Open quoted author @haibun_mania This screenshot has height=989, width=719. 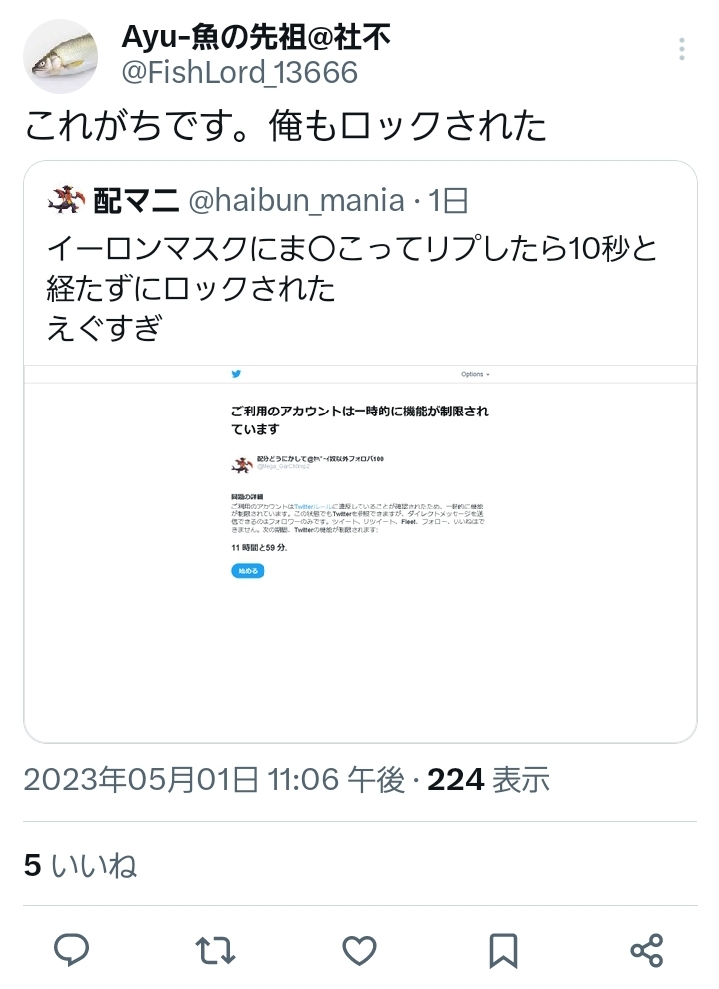coord(296,201)
